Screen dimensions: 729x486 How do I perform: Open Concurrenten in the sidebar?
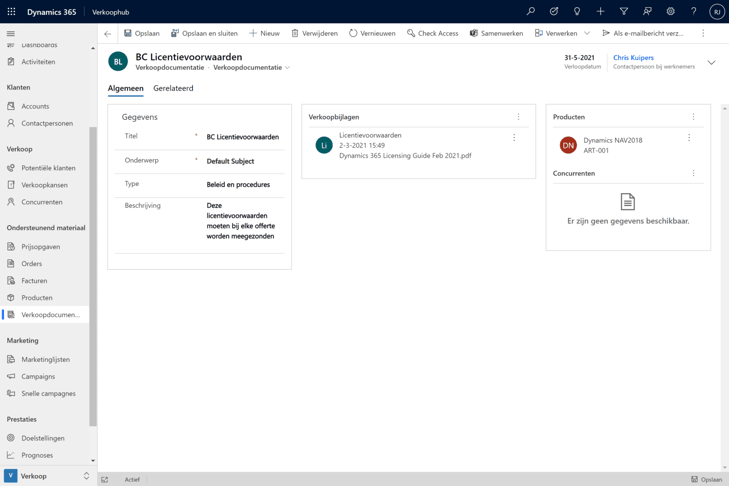coord(42,202)
